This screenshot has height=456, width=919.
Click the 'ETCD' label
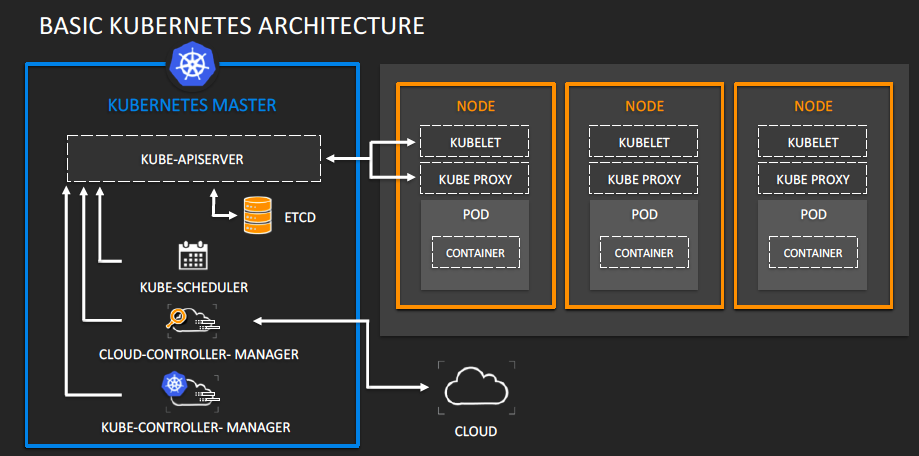301,218
